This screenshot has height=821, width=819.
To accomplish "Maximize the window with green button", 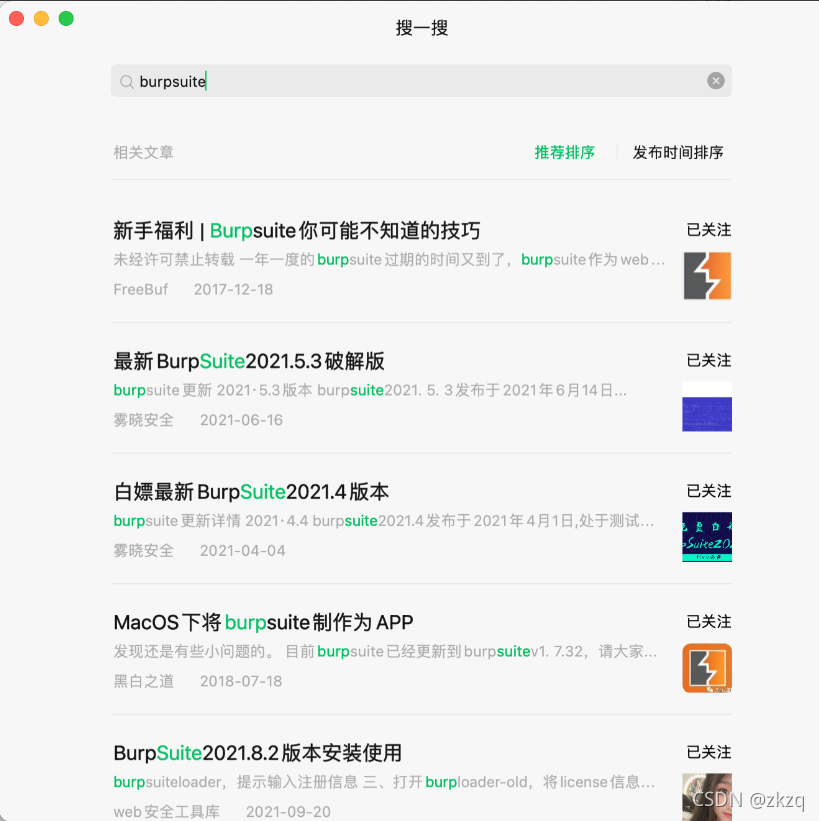I will click(x=66, y=18).
